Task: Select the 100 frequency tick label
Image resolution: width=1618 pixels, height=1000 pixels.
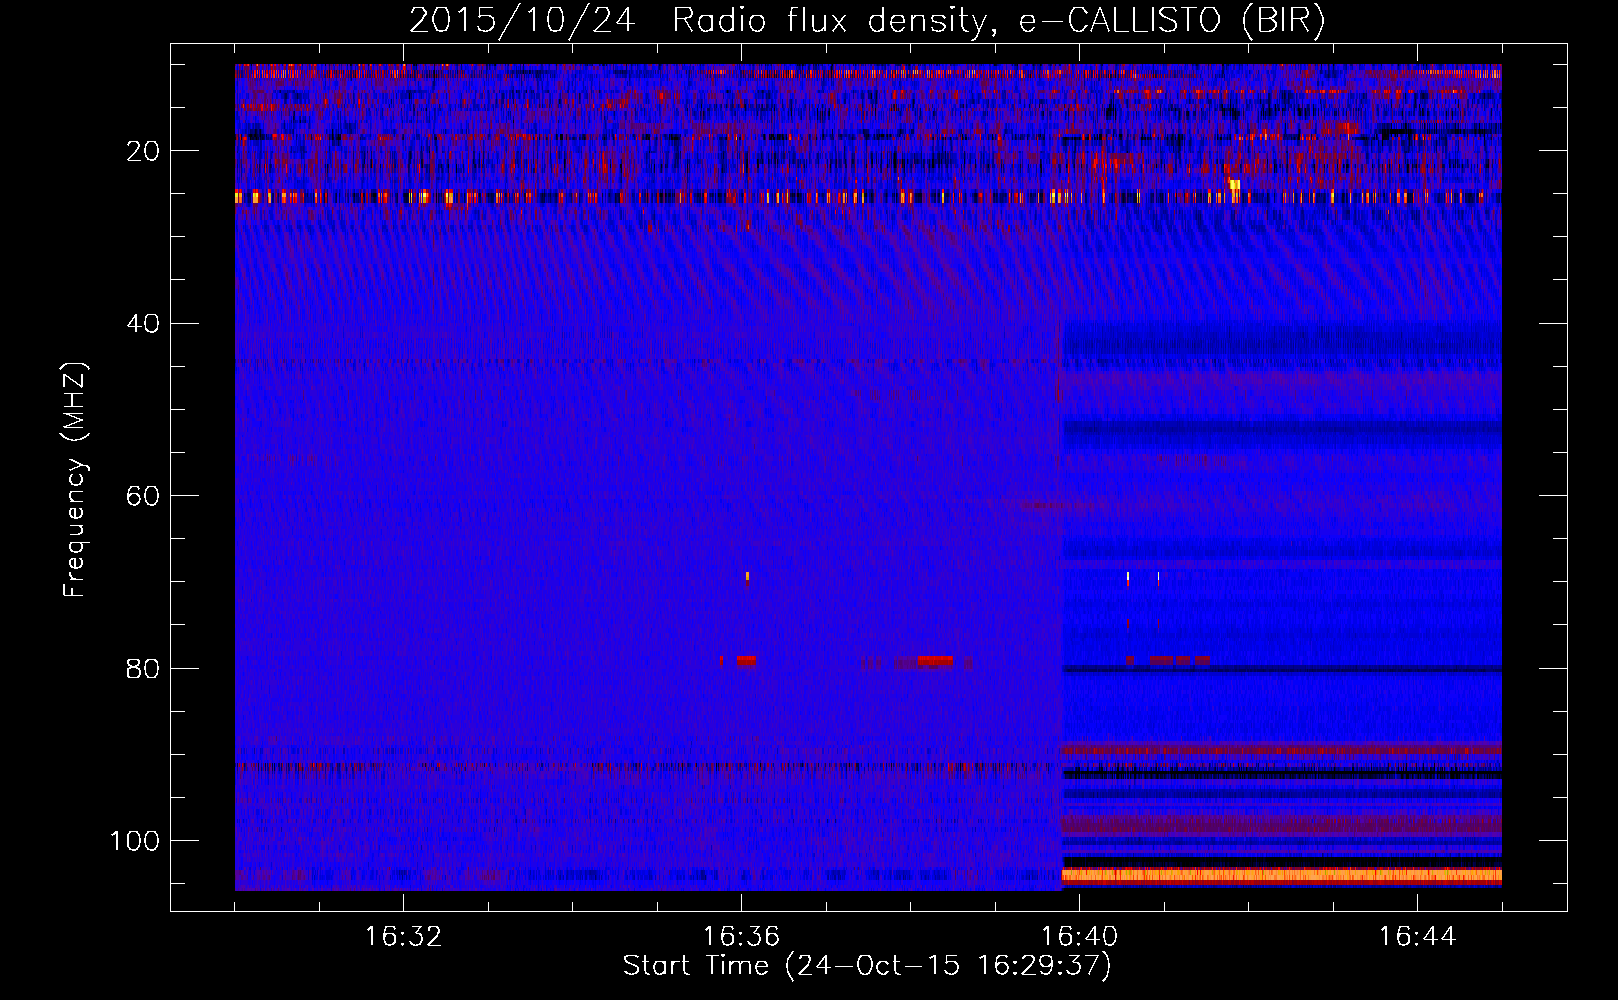Action: click(135, 841)
